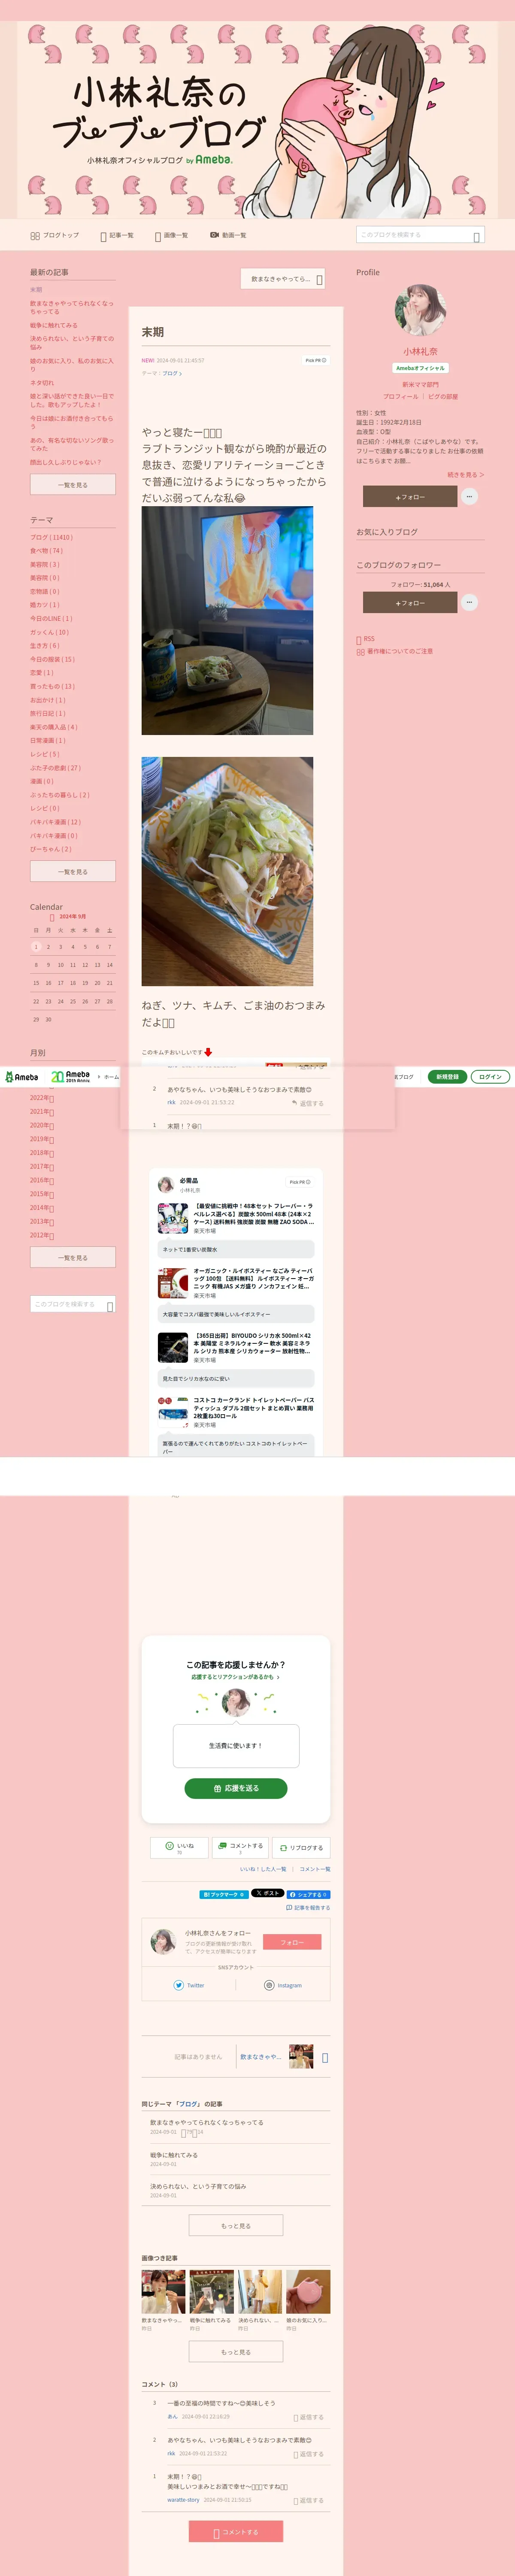This screenshot has width=515, height=2576.
Task: Expand 2021年 monthly archive
Action: 42,1111
